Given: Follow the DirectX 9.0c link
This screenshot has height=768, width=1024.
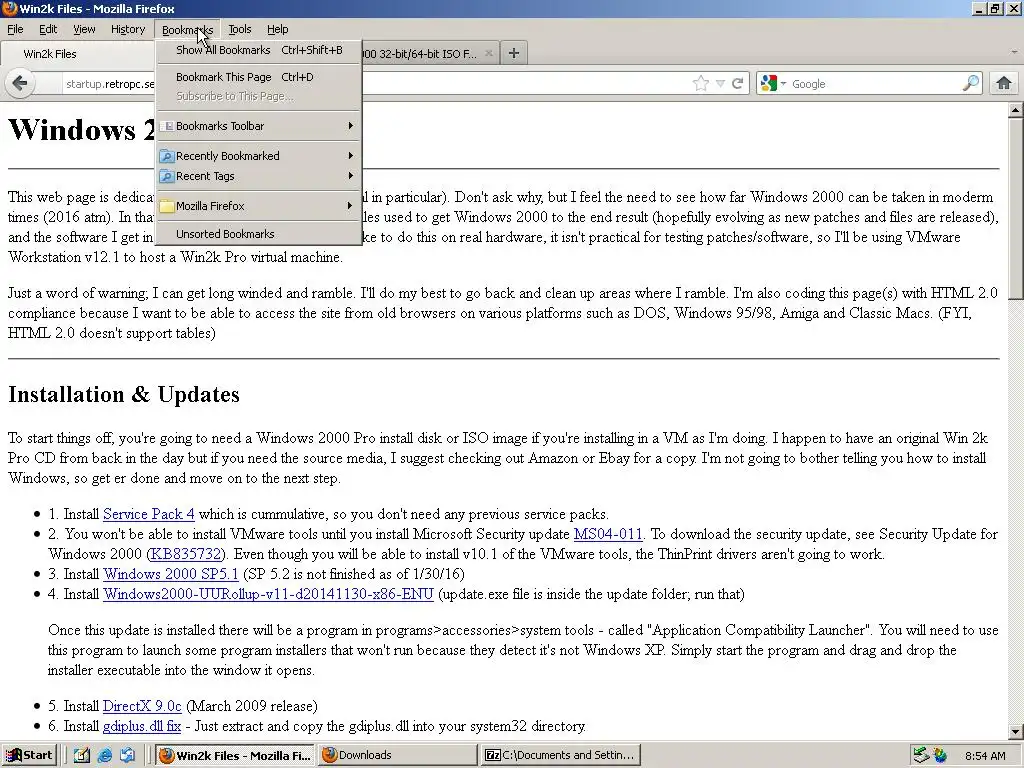Looking at the screenshot, I should tap(142, 706).
